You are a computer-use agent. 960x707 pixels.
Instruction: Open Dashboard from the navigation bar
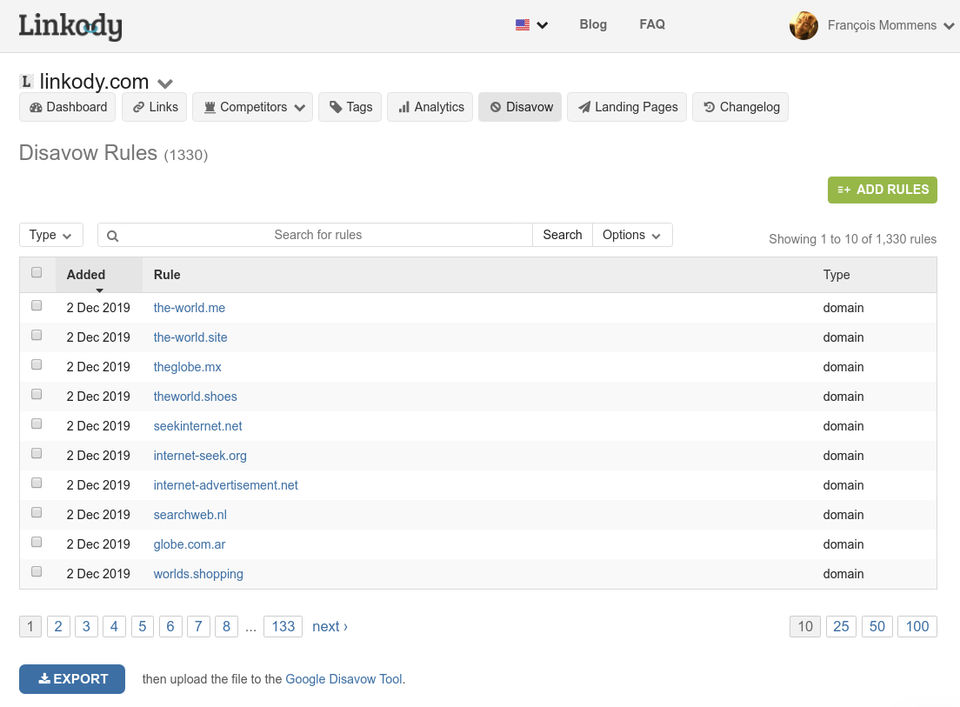[x=68, y=107]
